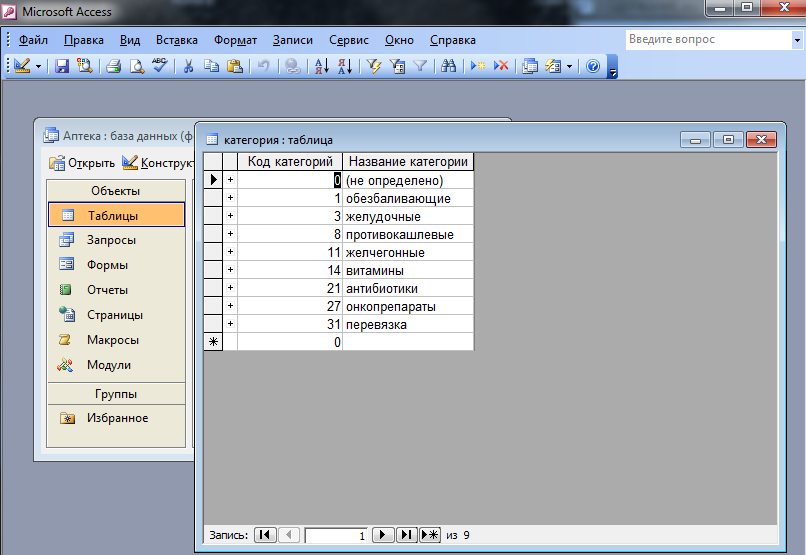Viewport: 806px width, 555px height.
Task: Click the Объекты group header
Action: 116,191
